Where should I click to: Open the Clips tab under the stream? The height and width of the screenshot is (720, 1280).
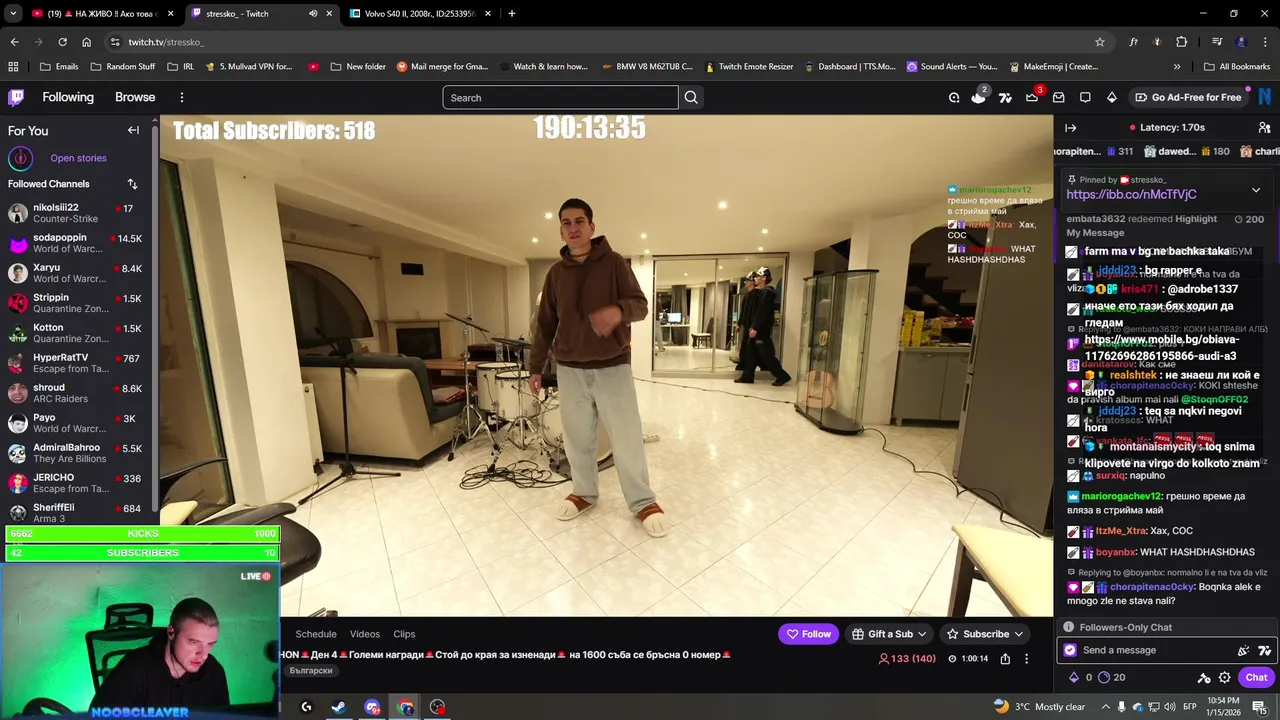404,634
